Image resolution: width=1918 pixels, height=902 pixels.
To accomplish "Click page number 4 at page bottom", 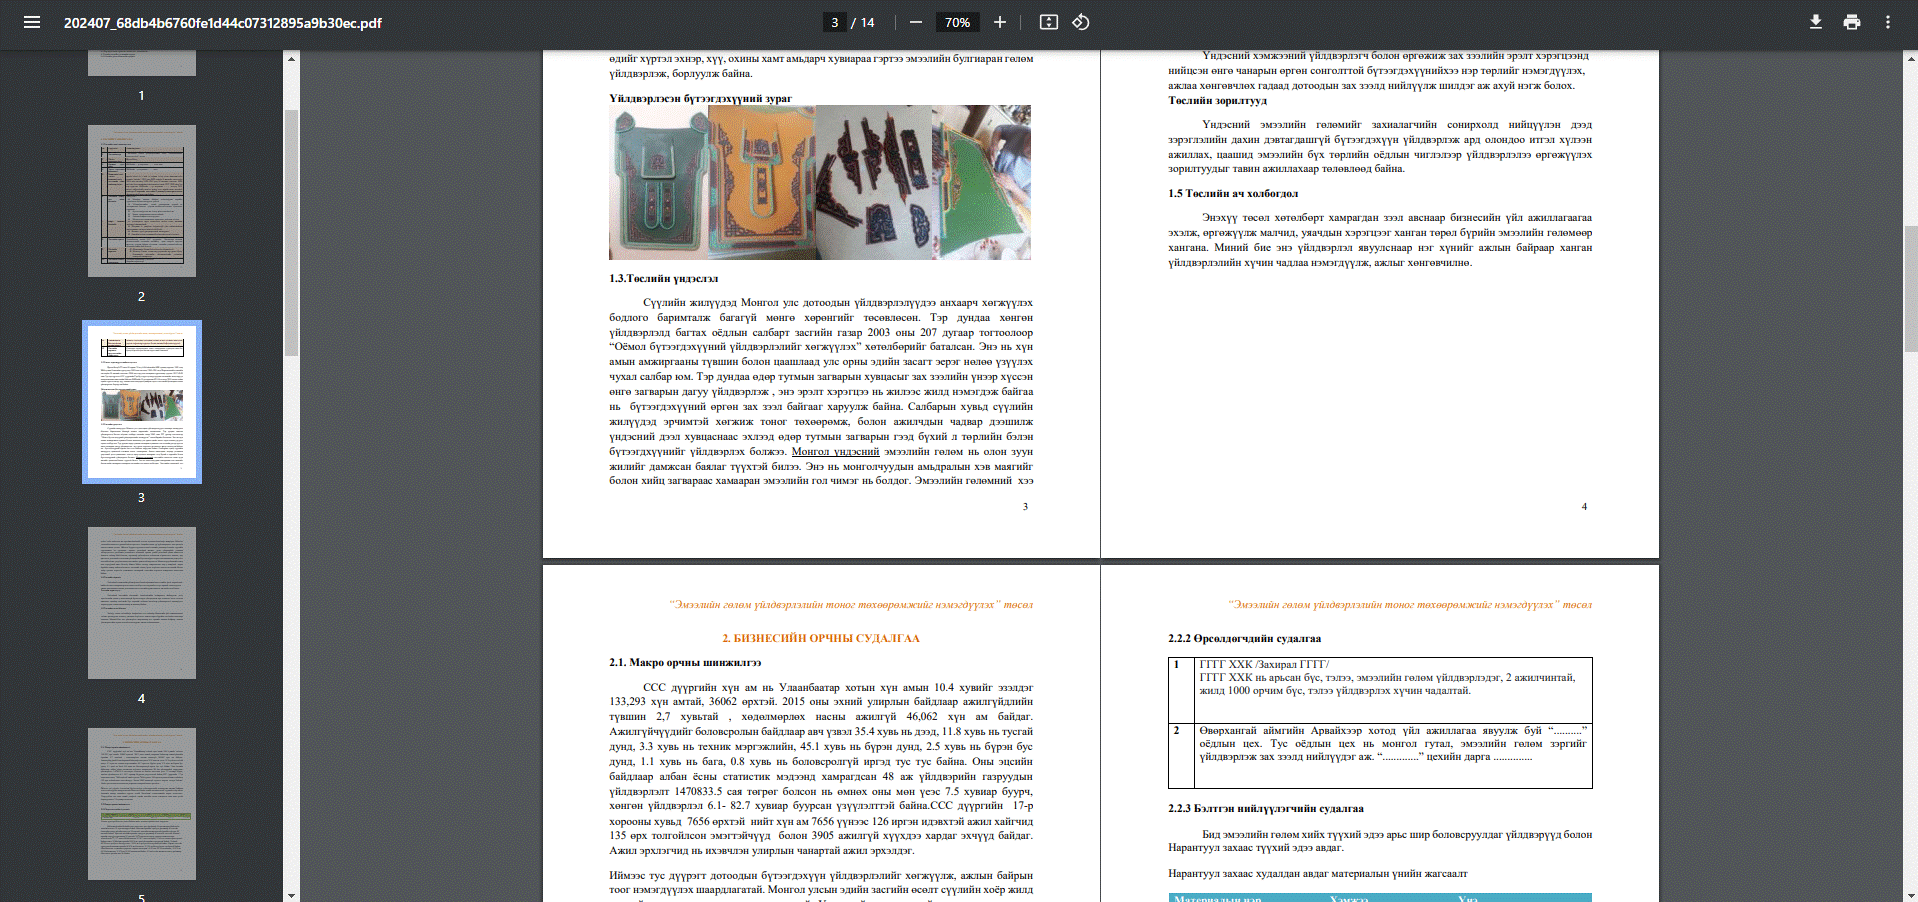I will click(1584, 506).
